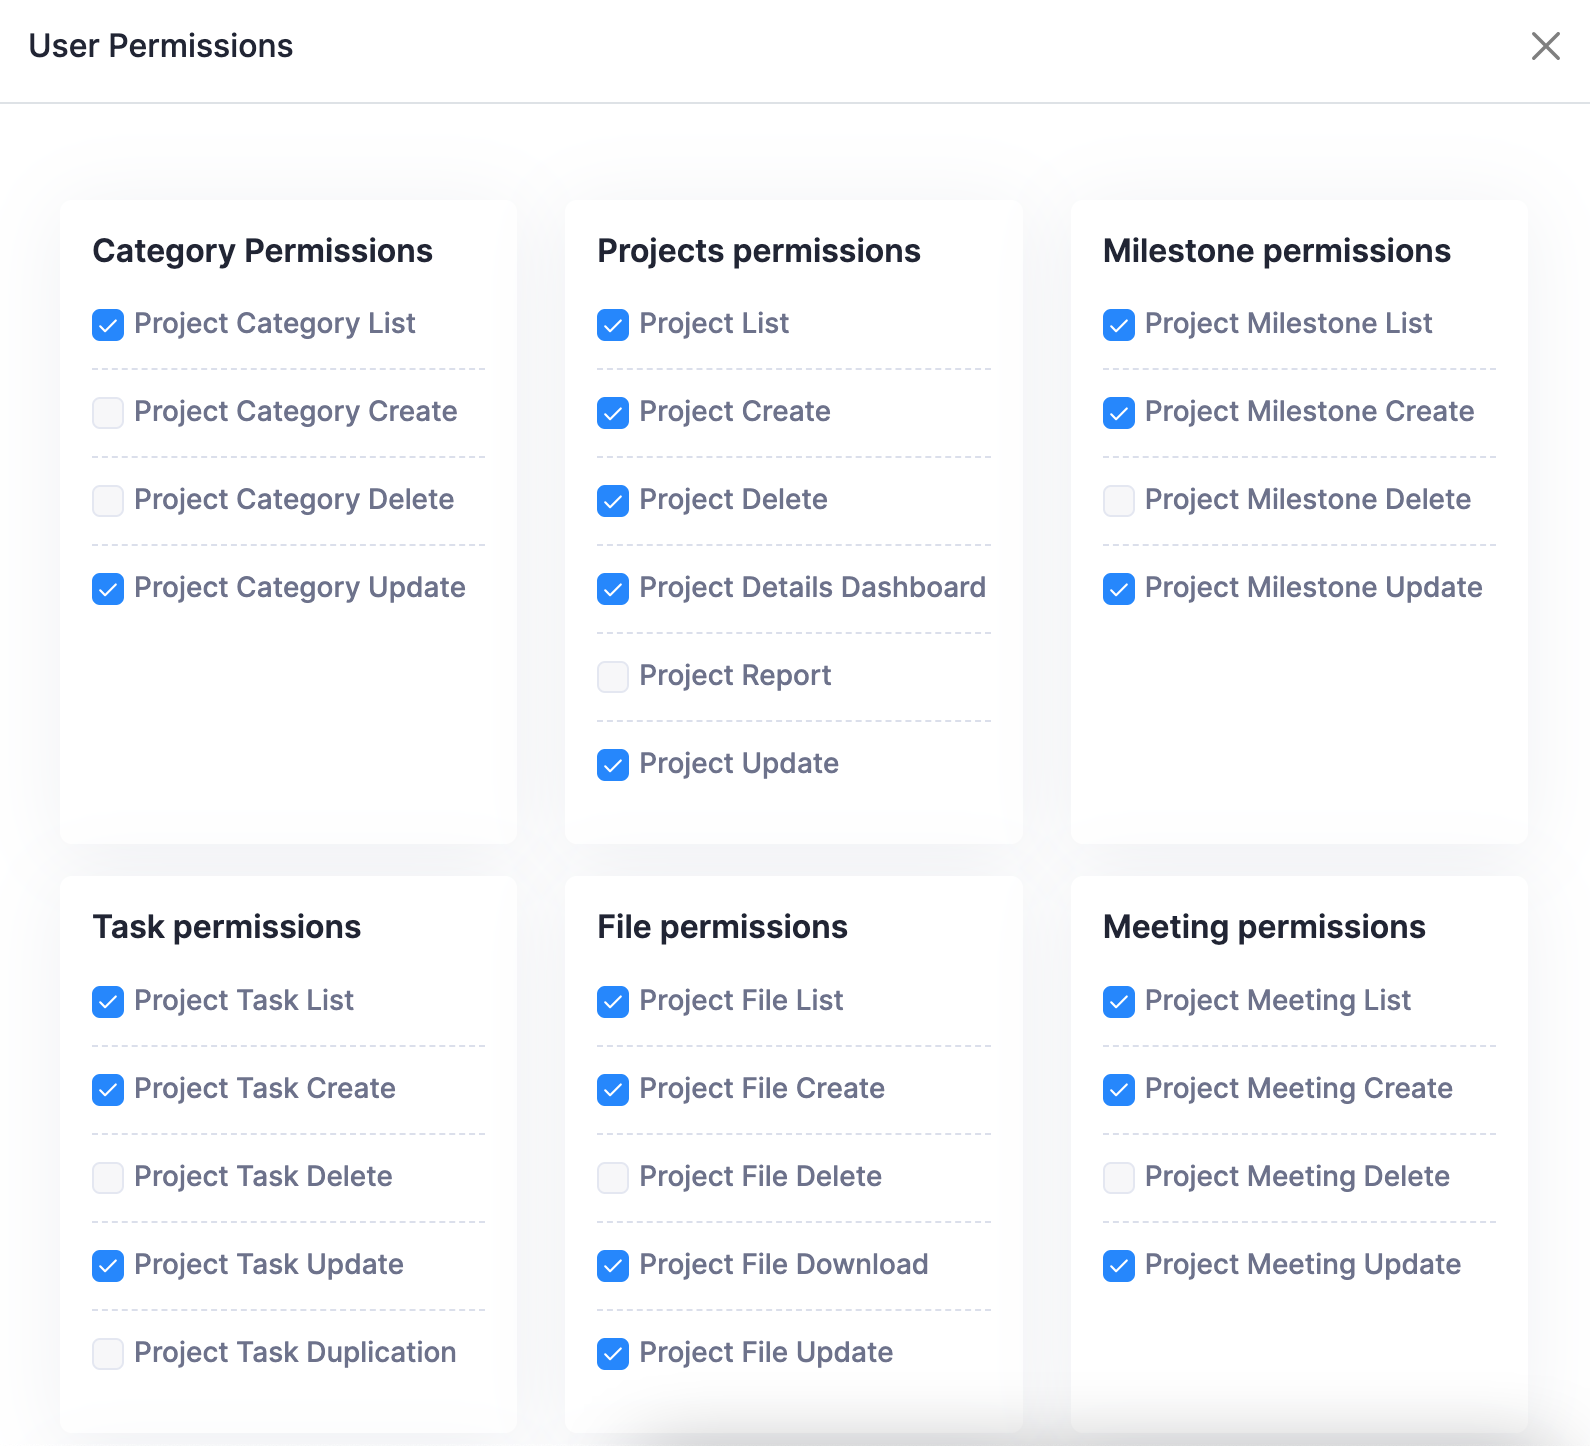Image resolution: width=1590 pixels, height=1446 pixels.
Task: Enable Project Task Delete permission
Action: pyautogui.click(x=108, y=1178)
